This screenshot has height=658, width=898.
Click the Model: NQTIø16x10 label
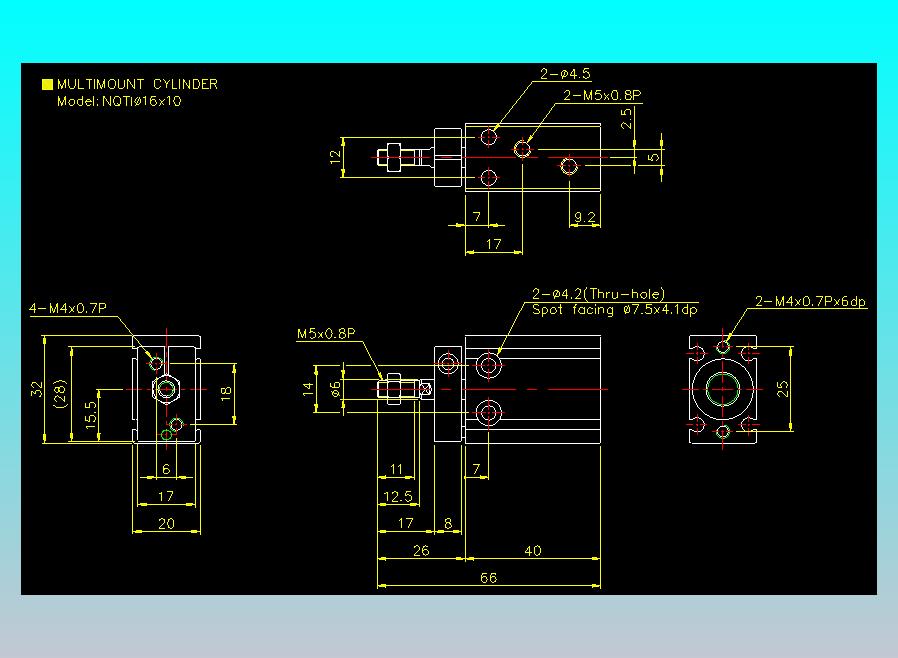click(119, 101)
